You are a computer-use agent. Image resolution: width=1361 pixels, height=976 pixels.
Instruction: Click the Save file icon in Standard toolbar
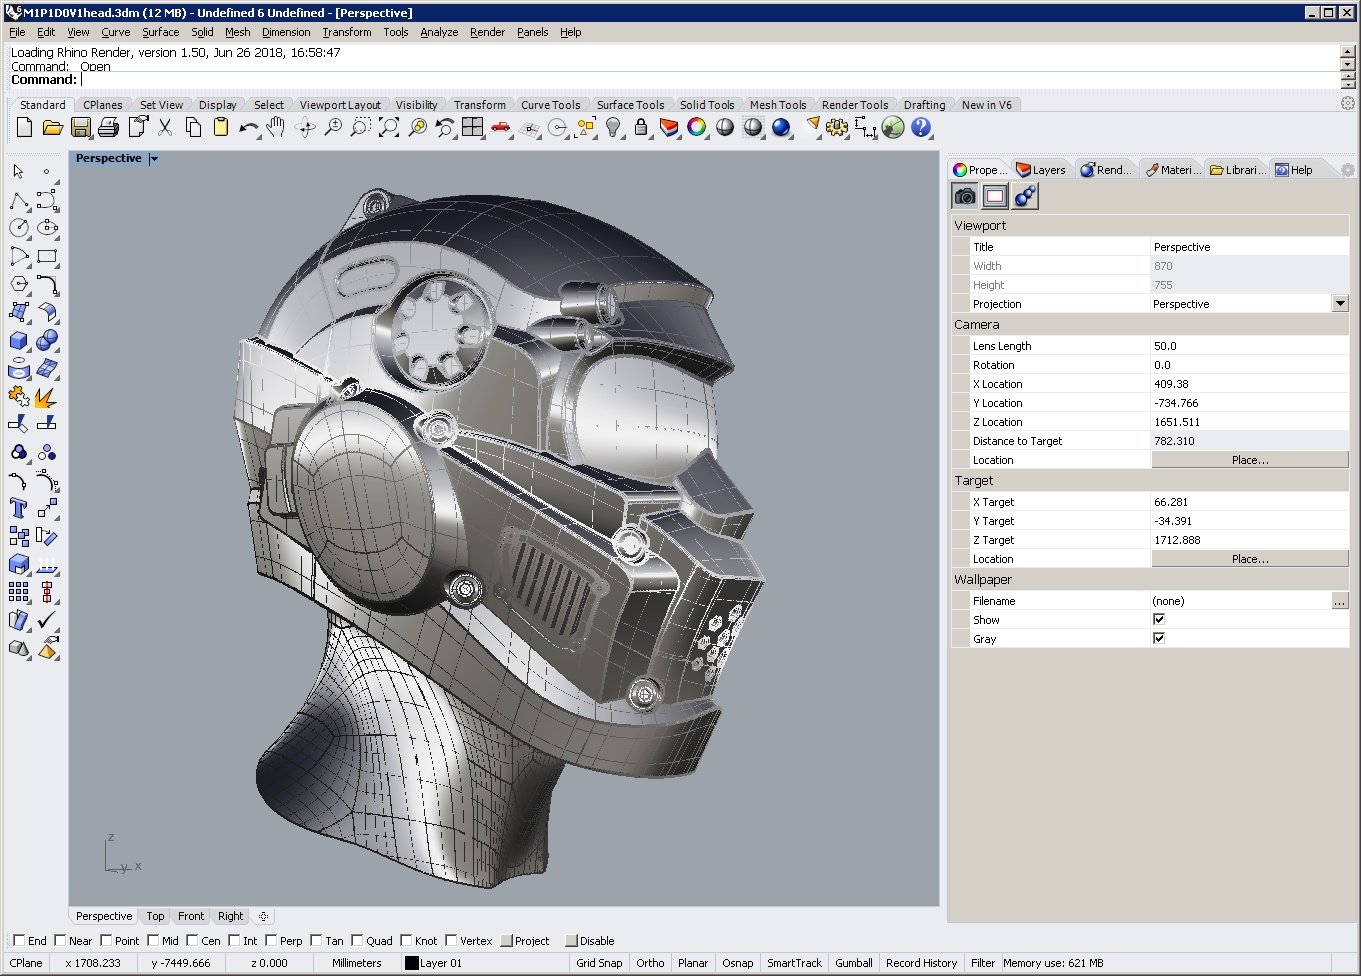(x=81, y=127)
